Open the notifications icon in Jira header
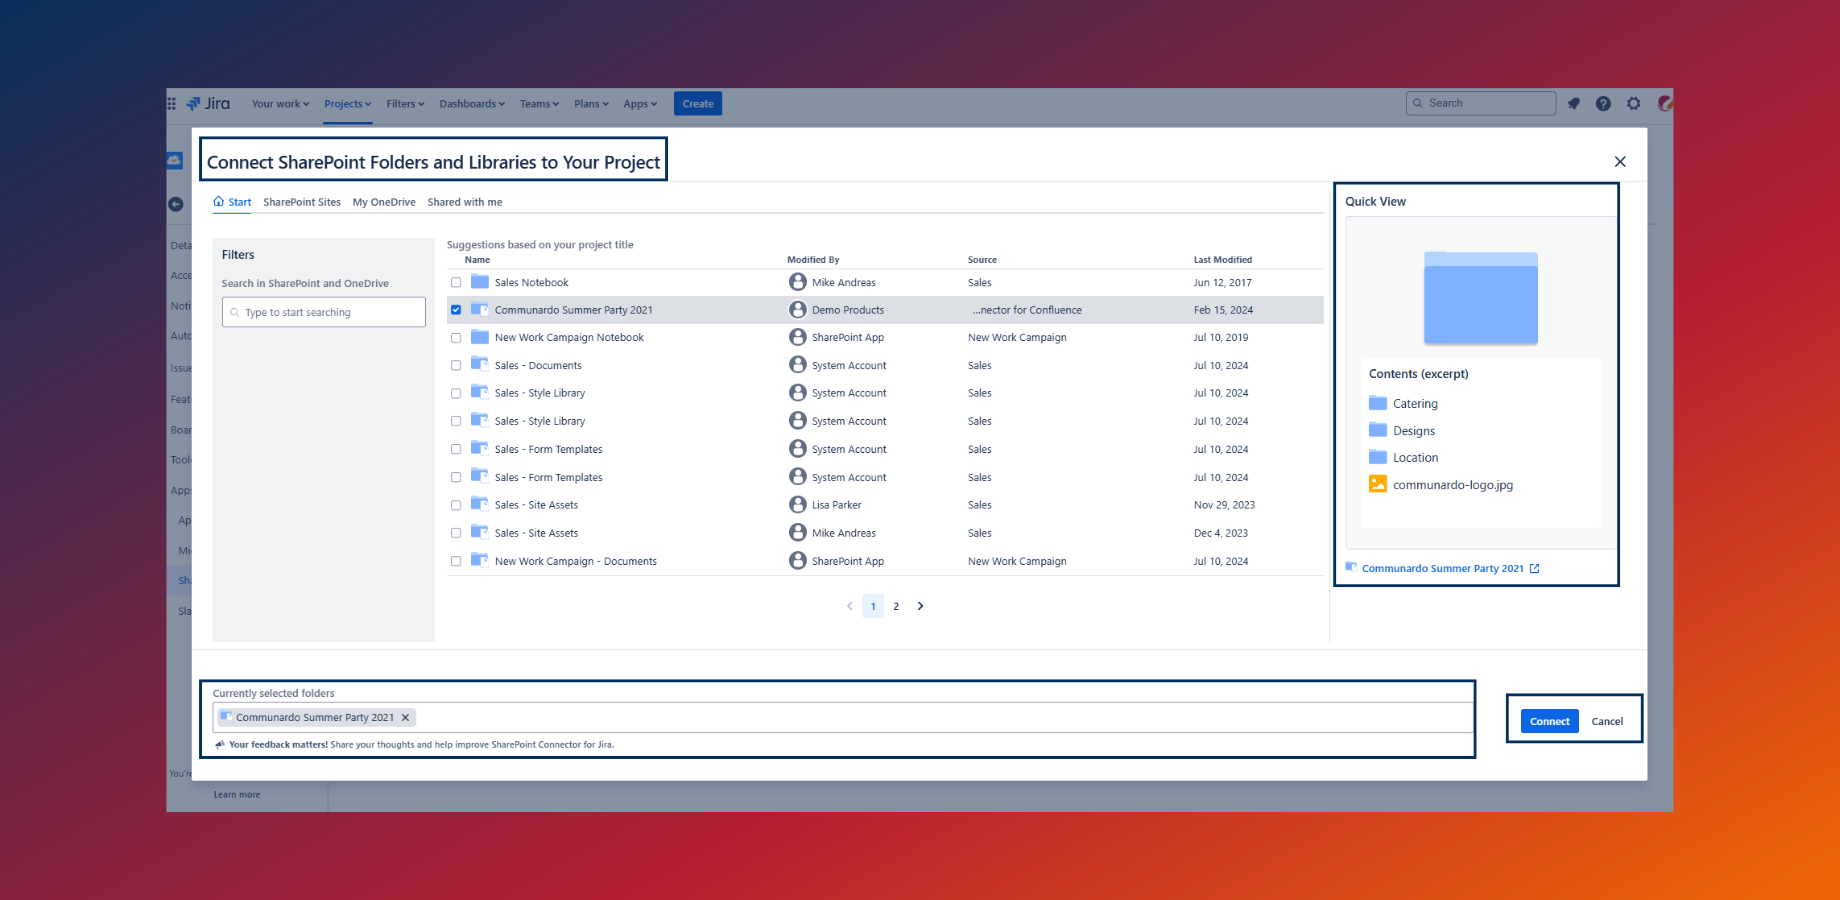The width and height of the screenshot is (1840, 900). pos(1573,103)
